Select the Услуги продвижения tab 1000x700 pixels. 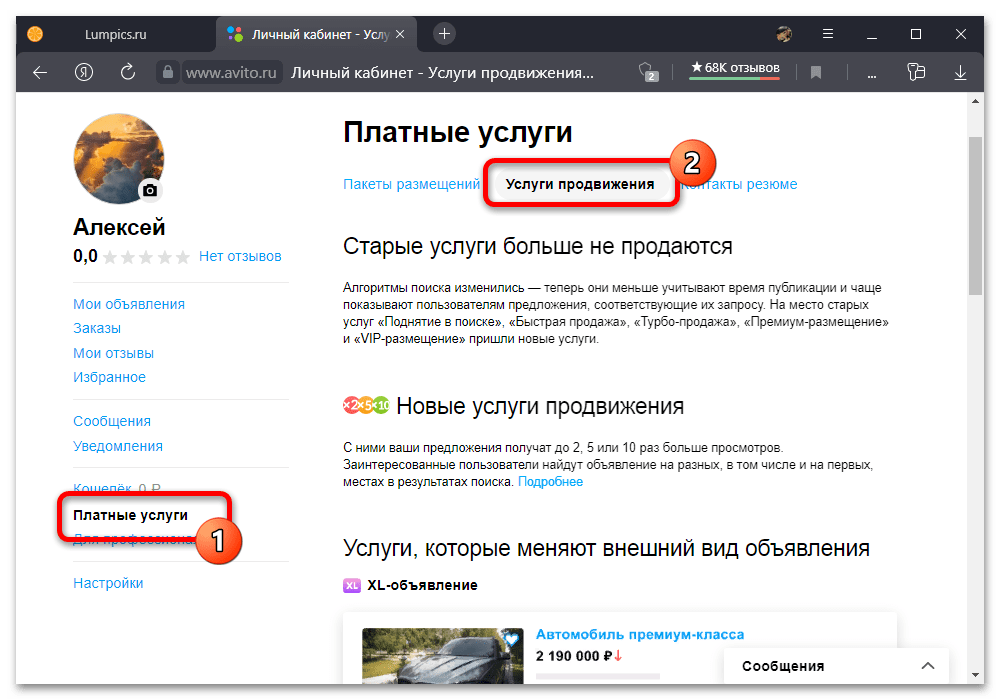[580, 184]
